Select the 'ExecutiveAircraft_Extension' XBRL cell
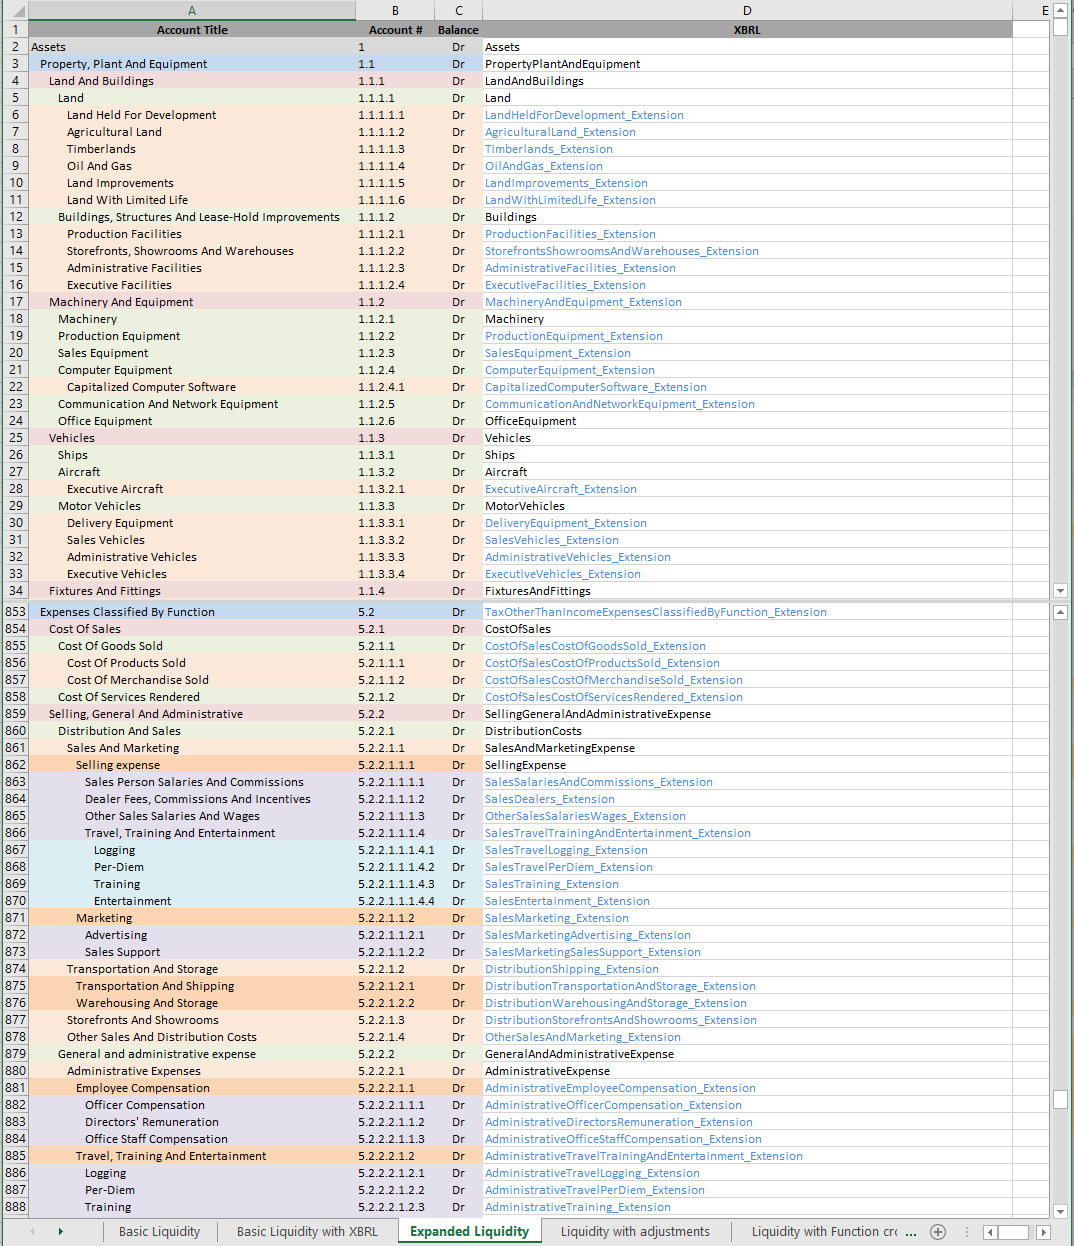Screen dimensions: 1074x1246 747,489
